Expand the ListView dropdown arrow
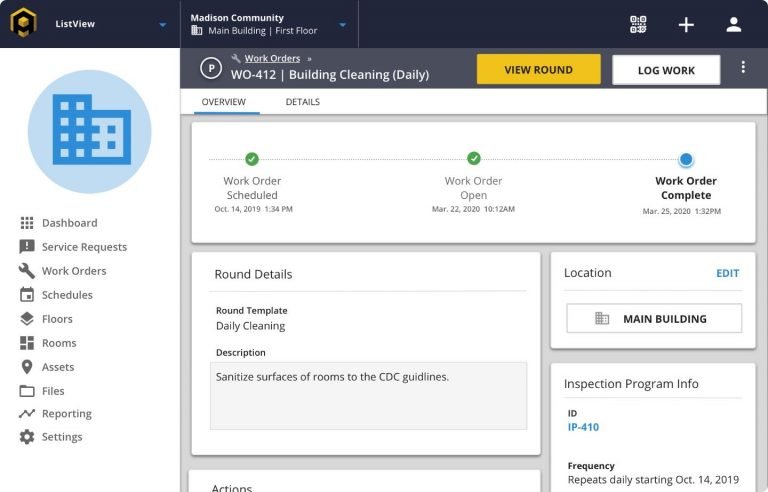 click(x=163, y=25)
